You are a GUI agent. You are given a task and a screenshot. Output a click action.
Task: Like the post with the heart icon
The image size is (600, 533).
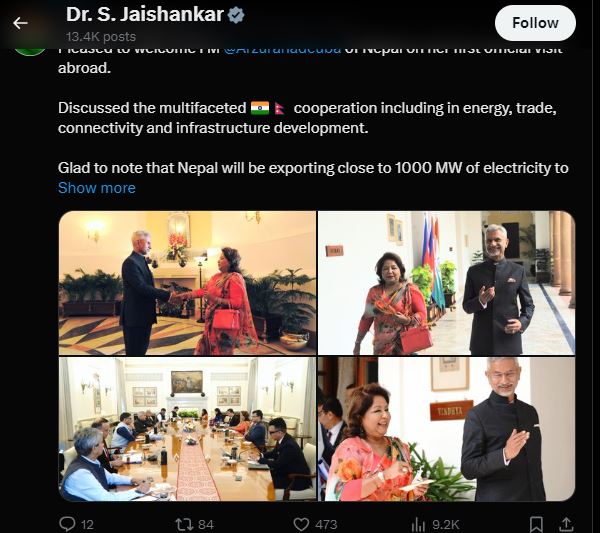pos(301,524)
